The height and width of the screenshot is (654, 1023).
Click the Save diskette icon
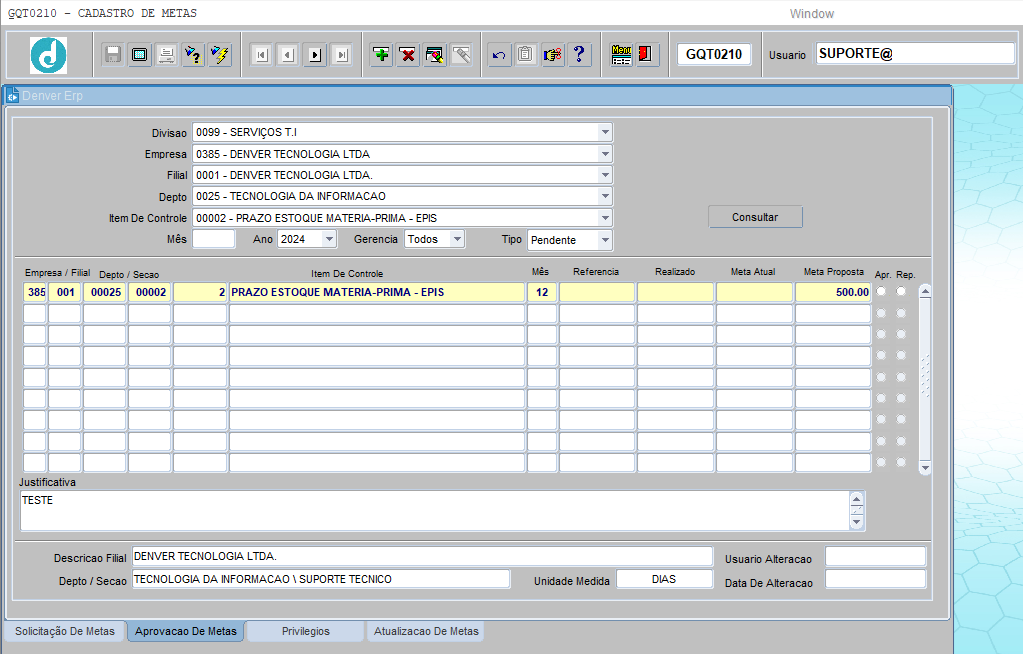point(113,55)
